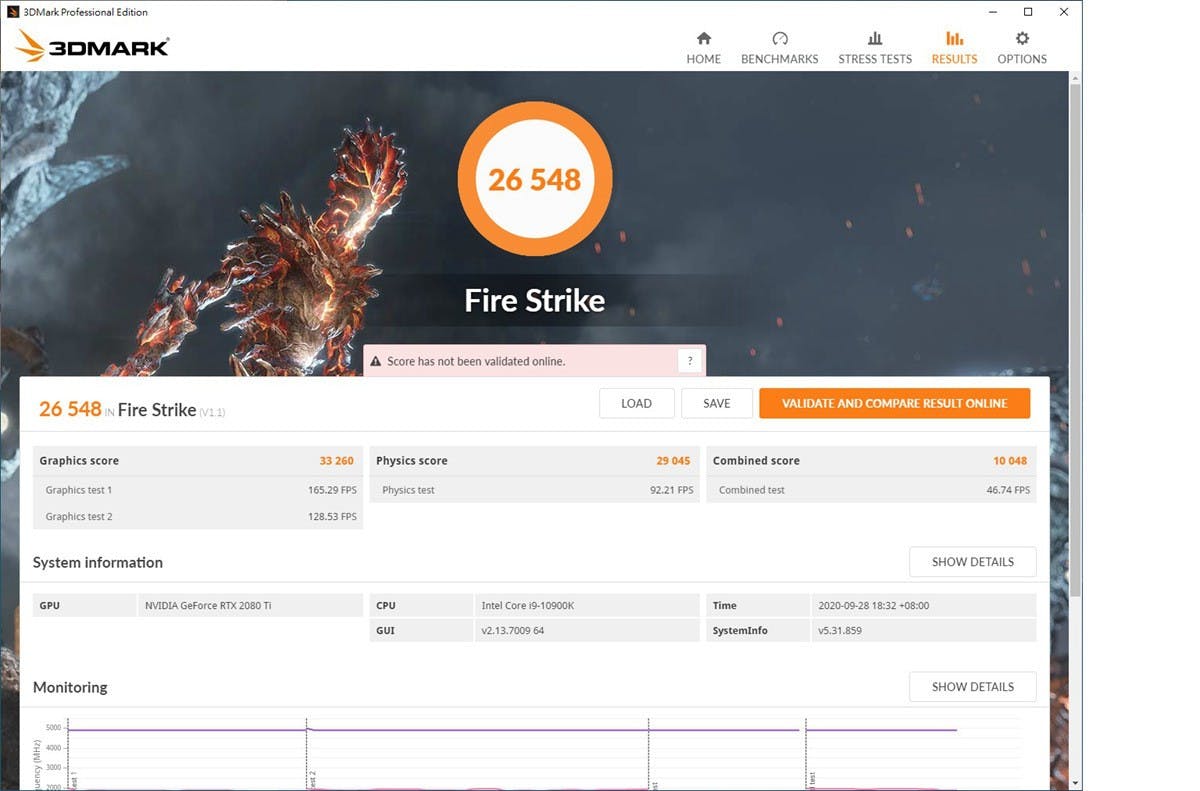This screenshot has width=1200, height=791.
Task: Click the warning triangle in validation notice
Action: [x=376, y=361]
